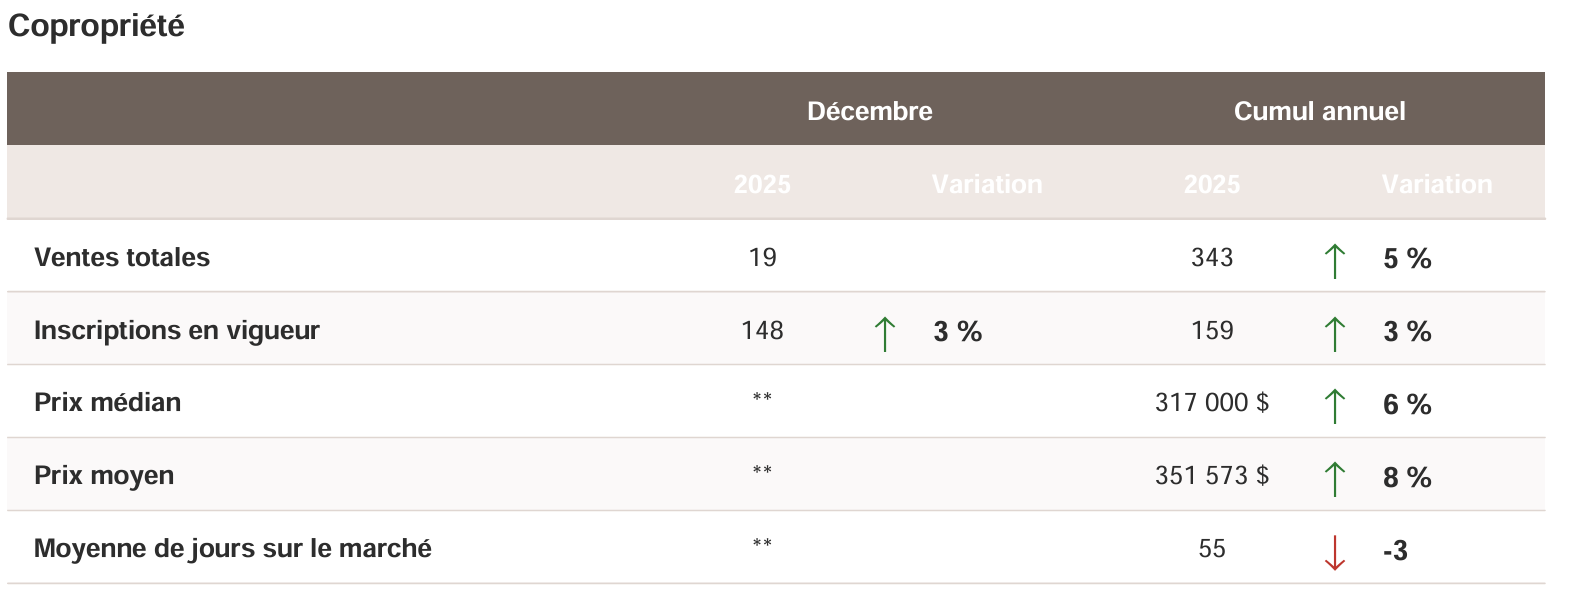Click the Inscriptions en vigueur row label
This screenshot has width=1583, height=615.
click(x=177, y=331)
